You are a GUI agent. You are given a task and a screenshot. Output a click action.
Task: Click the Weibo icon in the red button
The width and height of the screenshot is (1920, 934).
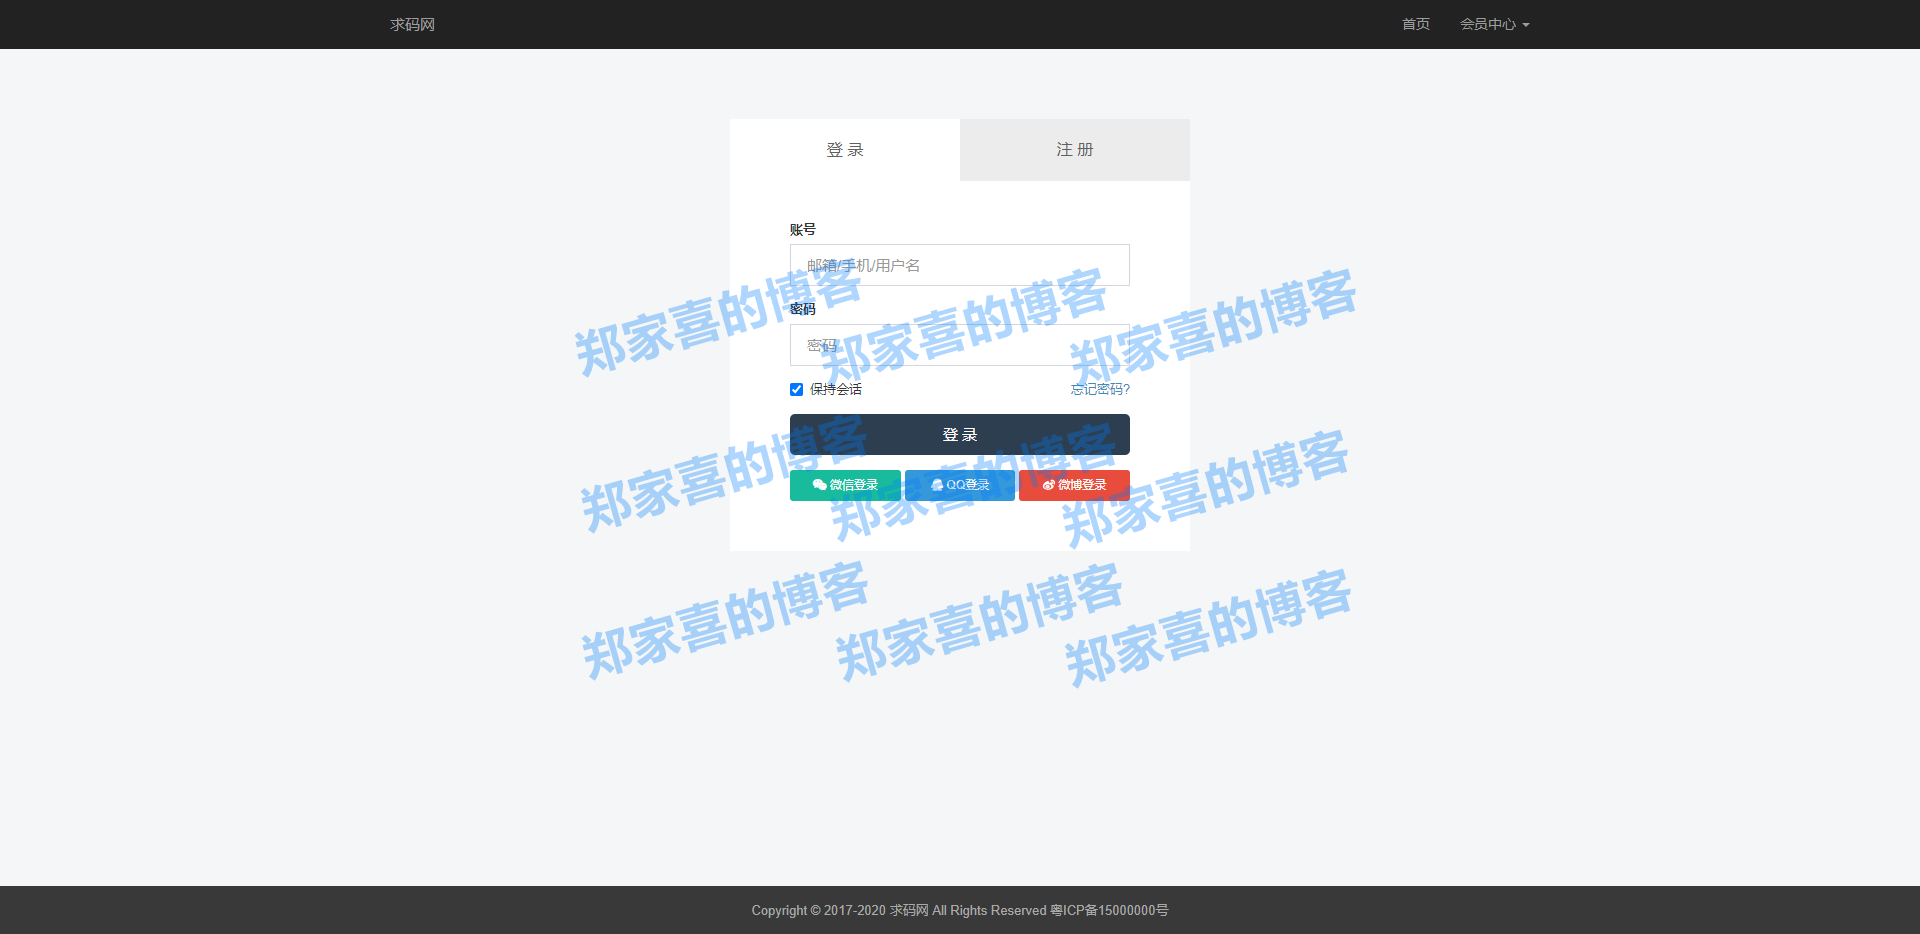coord(1048,485)
